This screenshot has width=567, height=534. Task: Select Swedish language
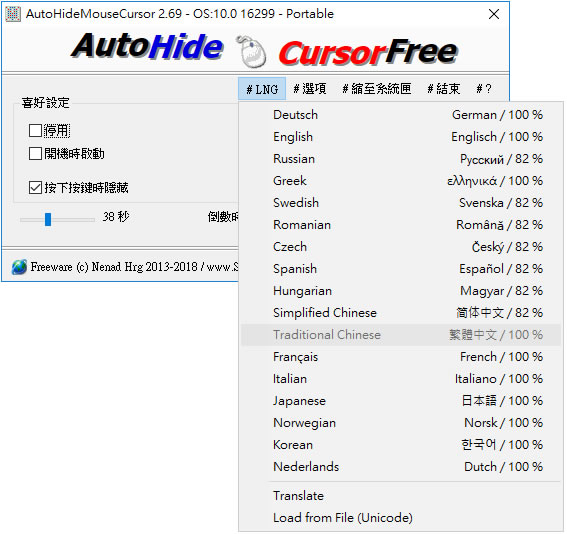(x=401, y=203)
